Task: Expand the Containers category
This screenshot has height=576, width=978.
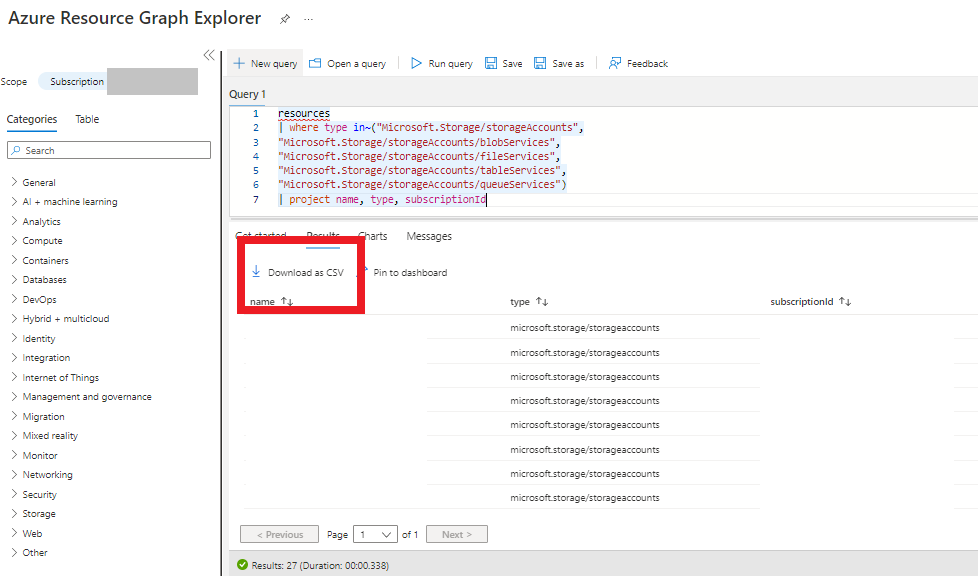Action: click(14, 260)
